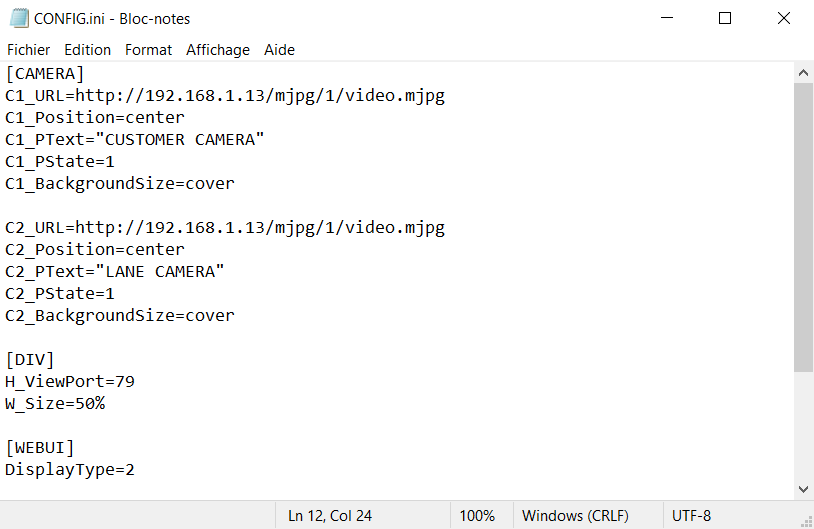The width and height of the screenshot is (814, 529).
Task: Open the Affichage menu
Action: click(x=218, y=49)
